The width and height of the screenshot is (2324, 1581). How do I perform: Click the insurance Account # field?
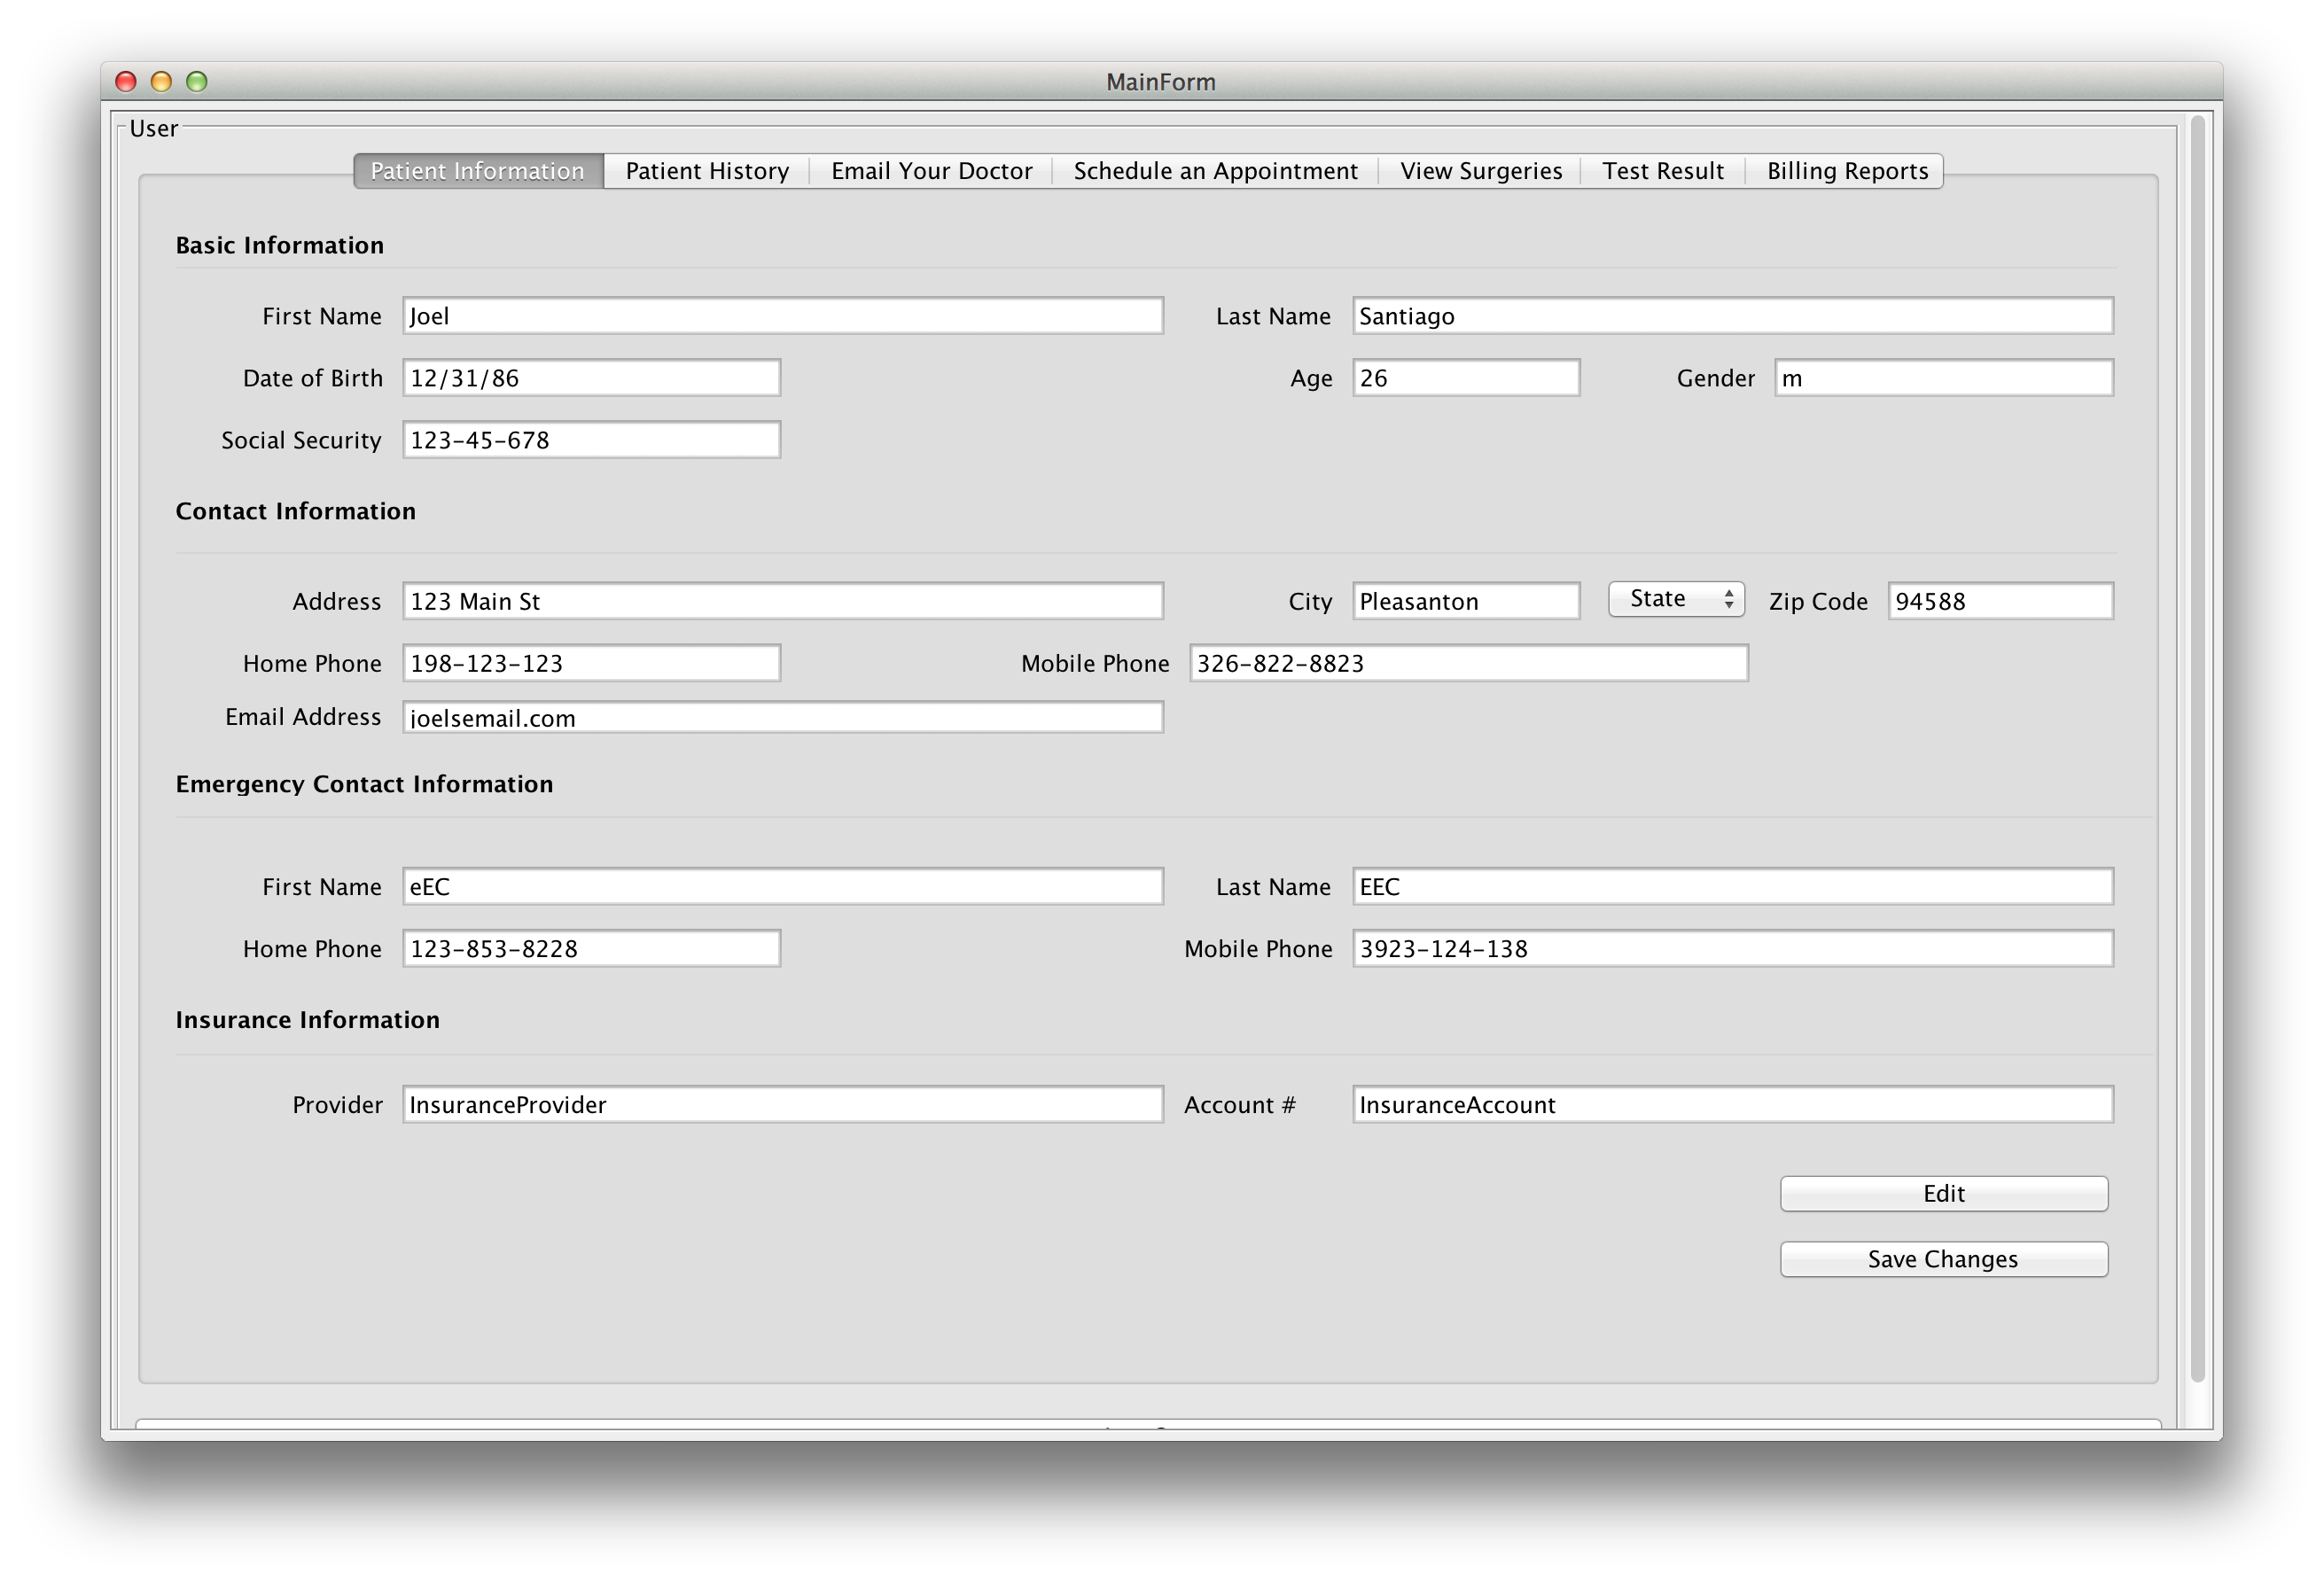1732,1104
